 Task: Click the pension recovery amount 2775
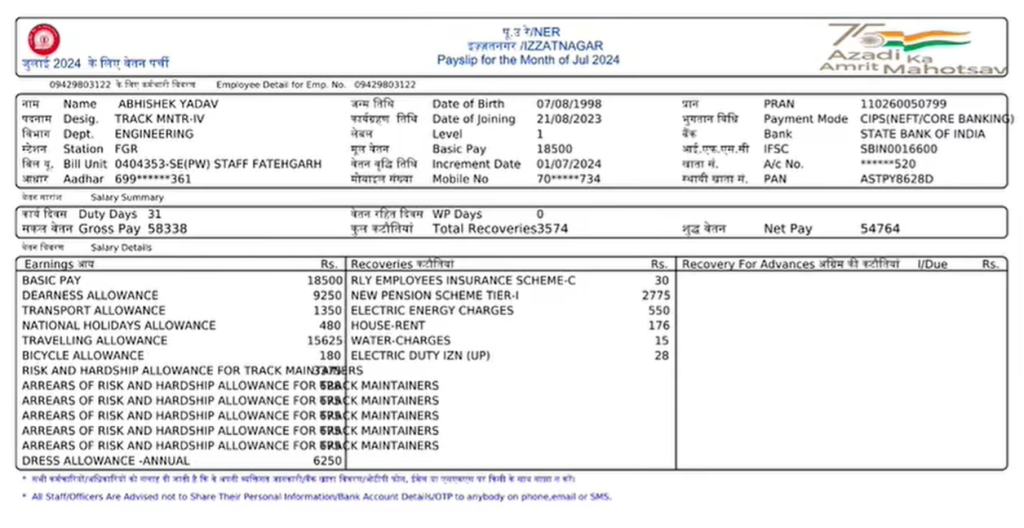pos(656,295)
